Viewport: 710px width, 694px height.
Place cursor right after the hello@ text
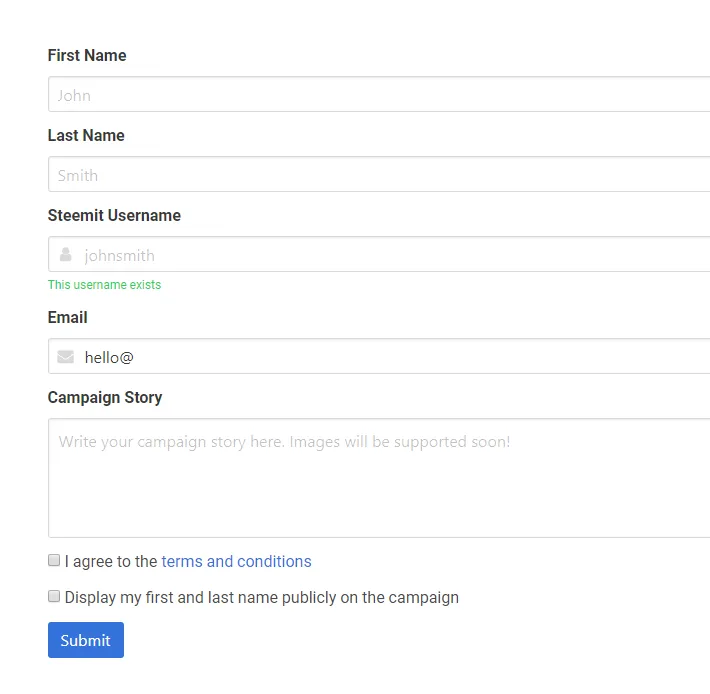point(134,358)
